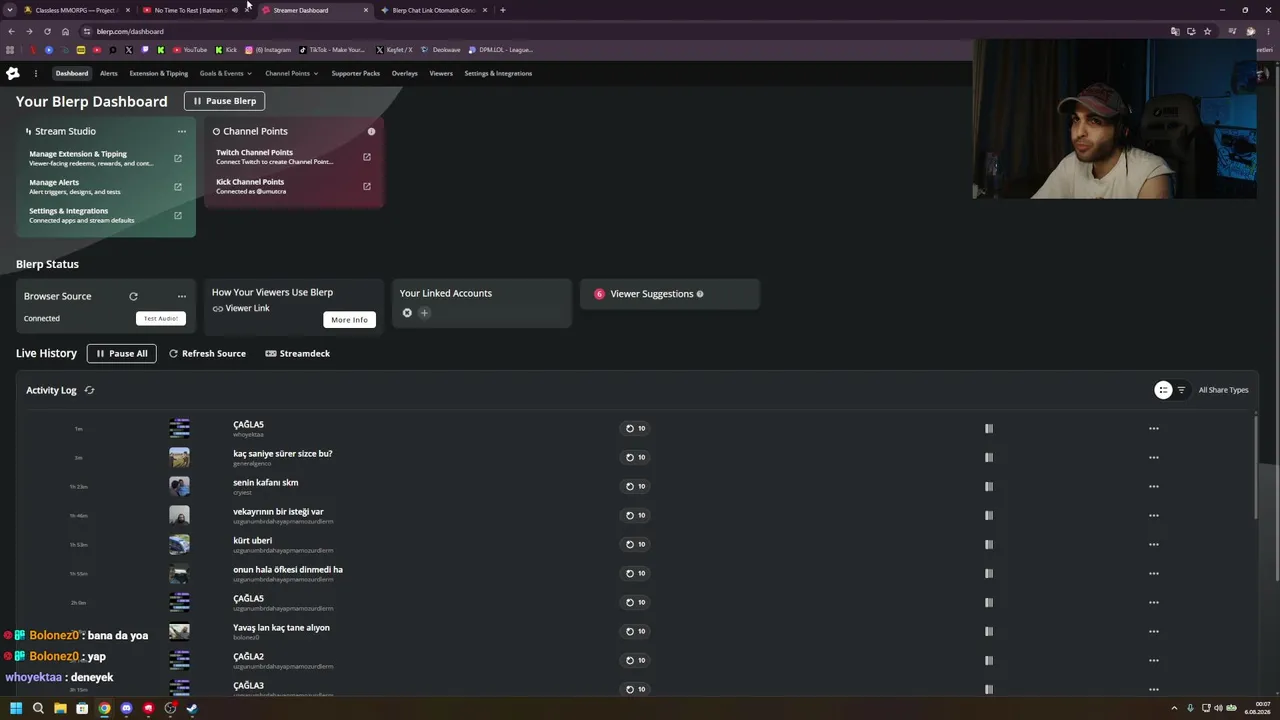Replay the 'senin kafanı skm' blerp

tap(635, 486)
